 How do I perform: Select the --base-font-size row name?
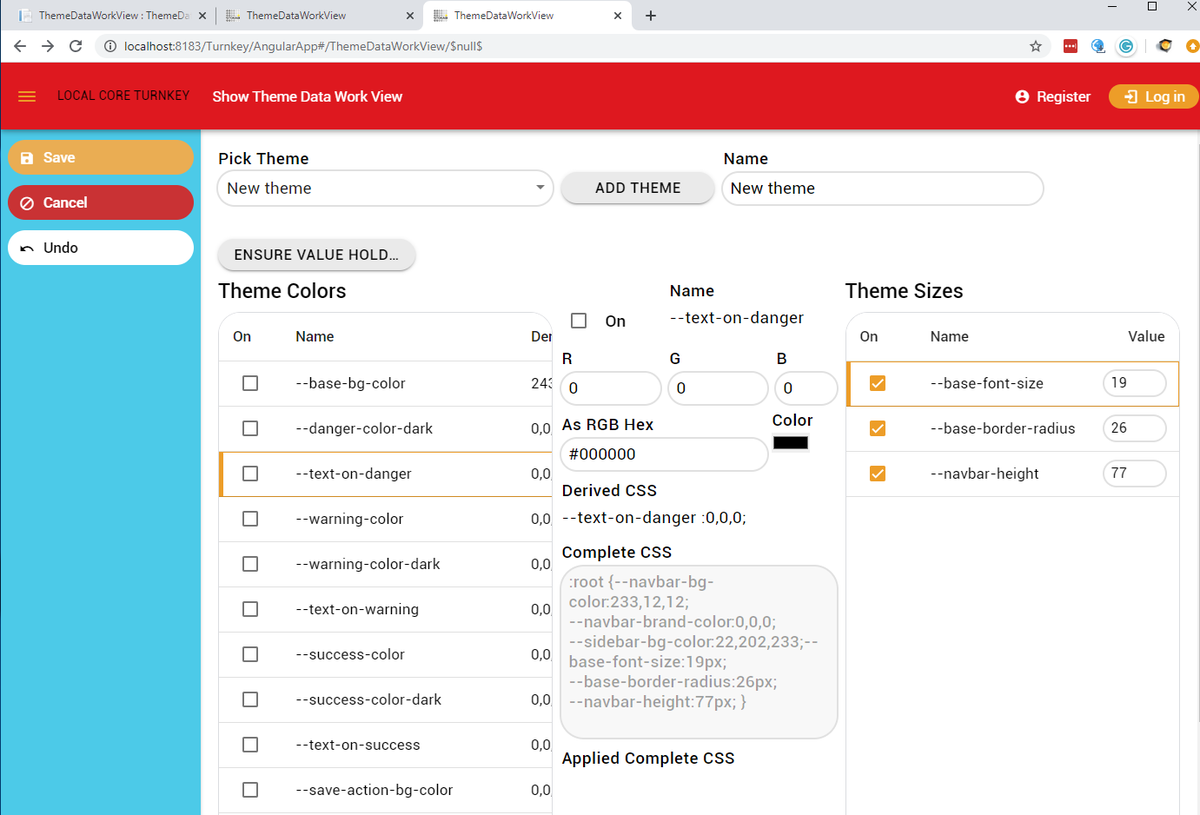[987, 383]
